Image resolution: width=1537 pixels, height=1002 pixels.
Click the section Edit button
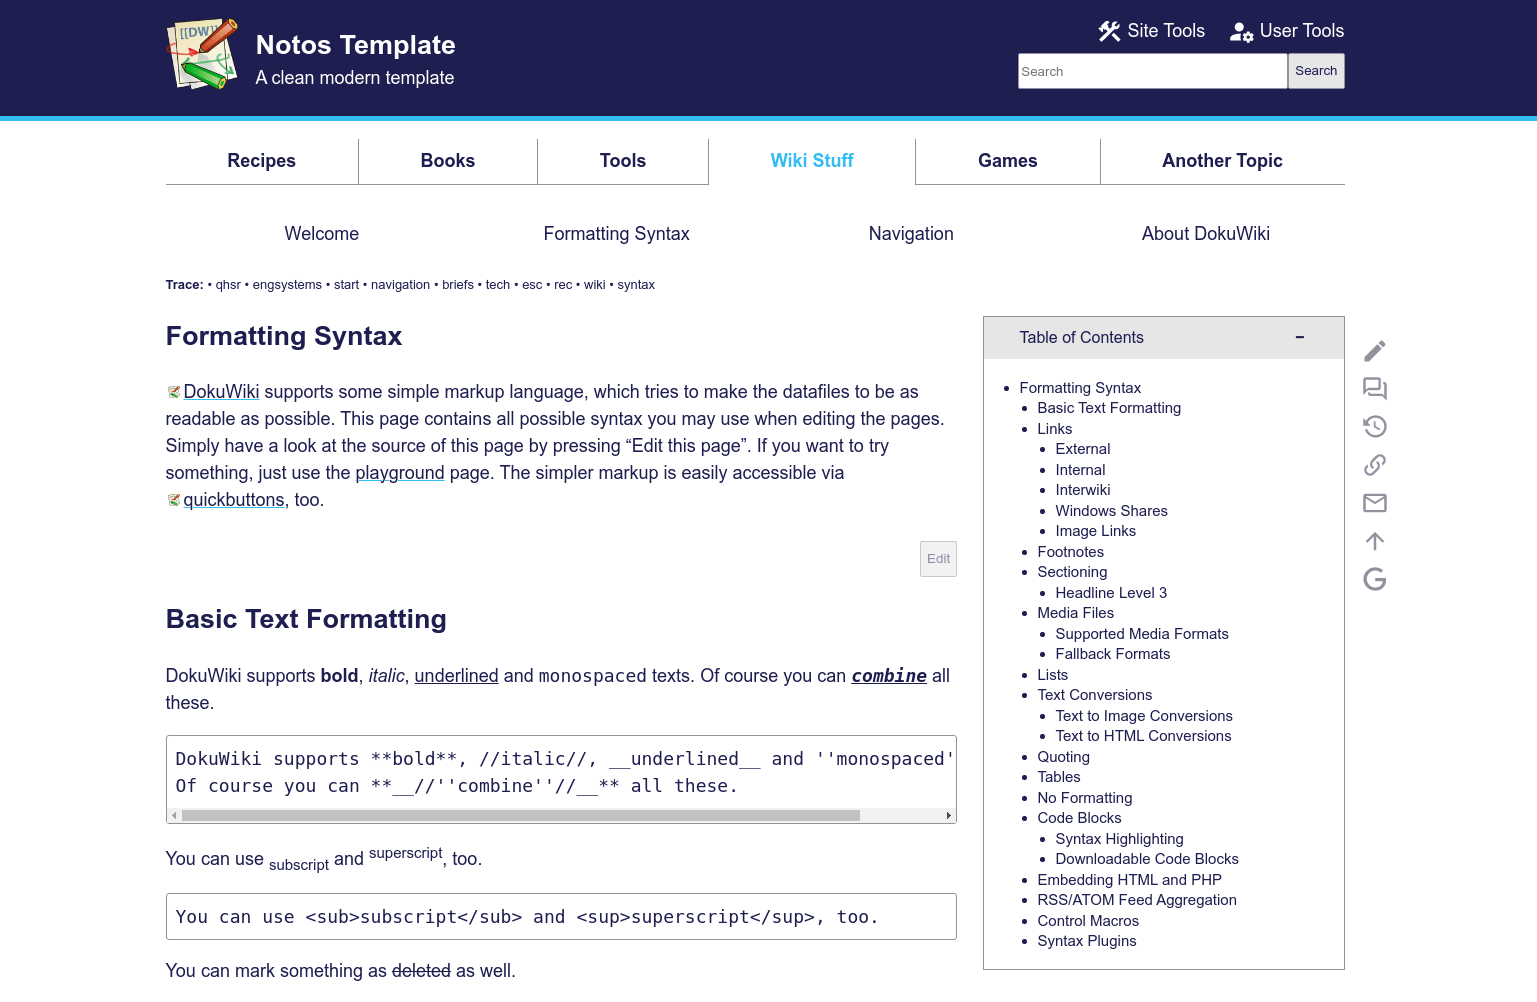[x=938, y=559]
